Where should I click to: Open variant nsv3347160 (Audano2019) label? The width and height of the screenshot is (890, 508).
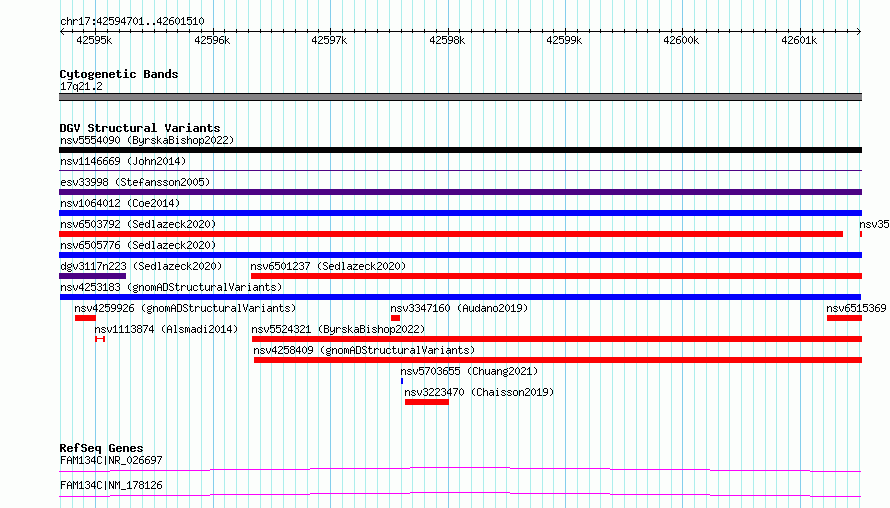(459, 308)
